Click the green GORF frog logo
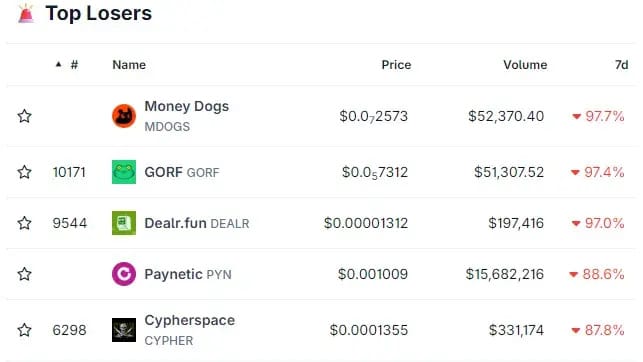Screen dimensions: 643x362 [x=124, y=172]
